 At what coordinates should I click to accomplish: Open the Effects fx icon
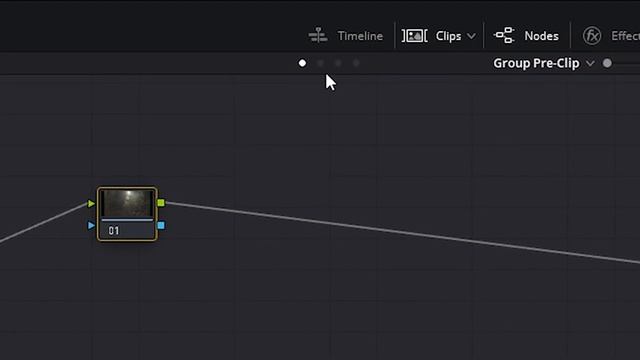[592, 36]
